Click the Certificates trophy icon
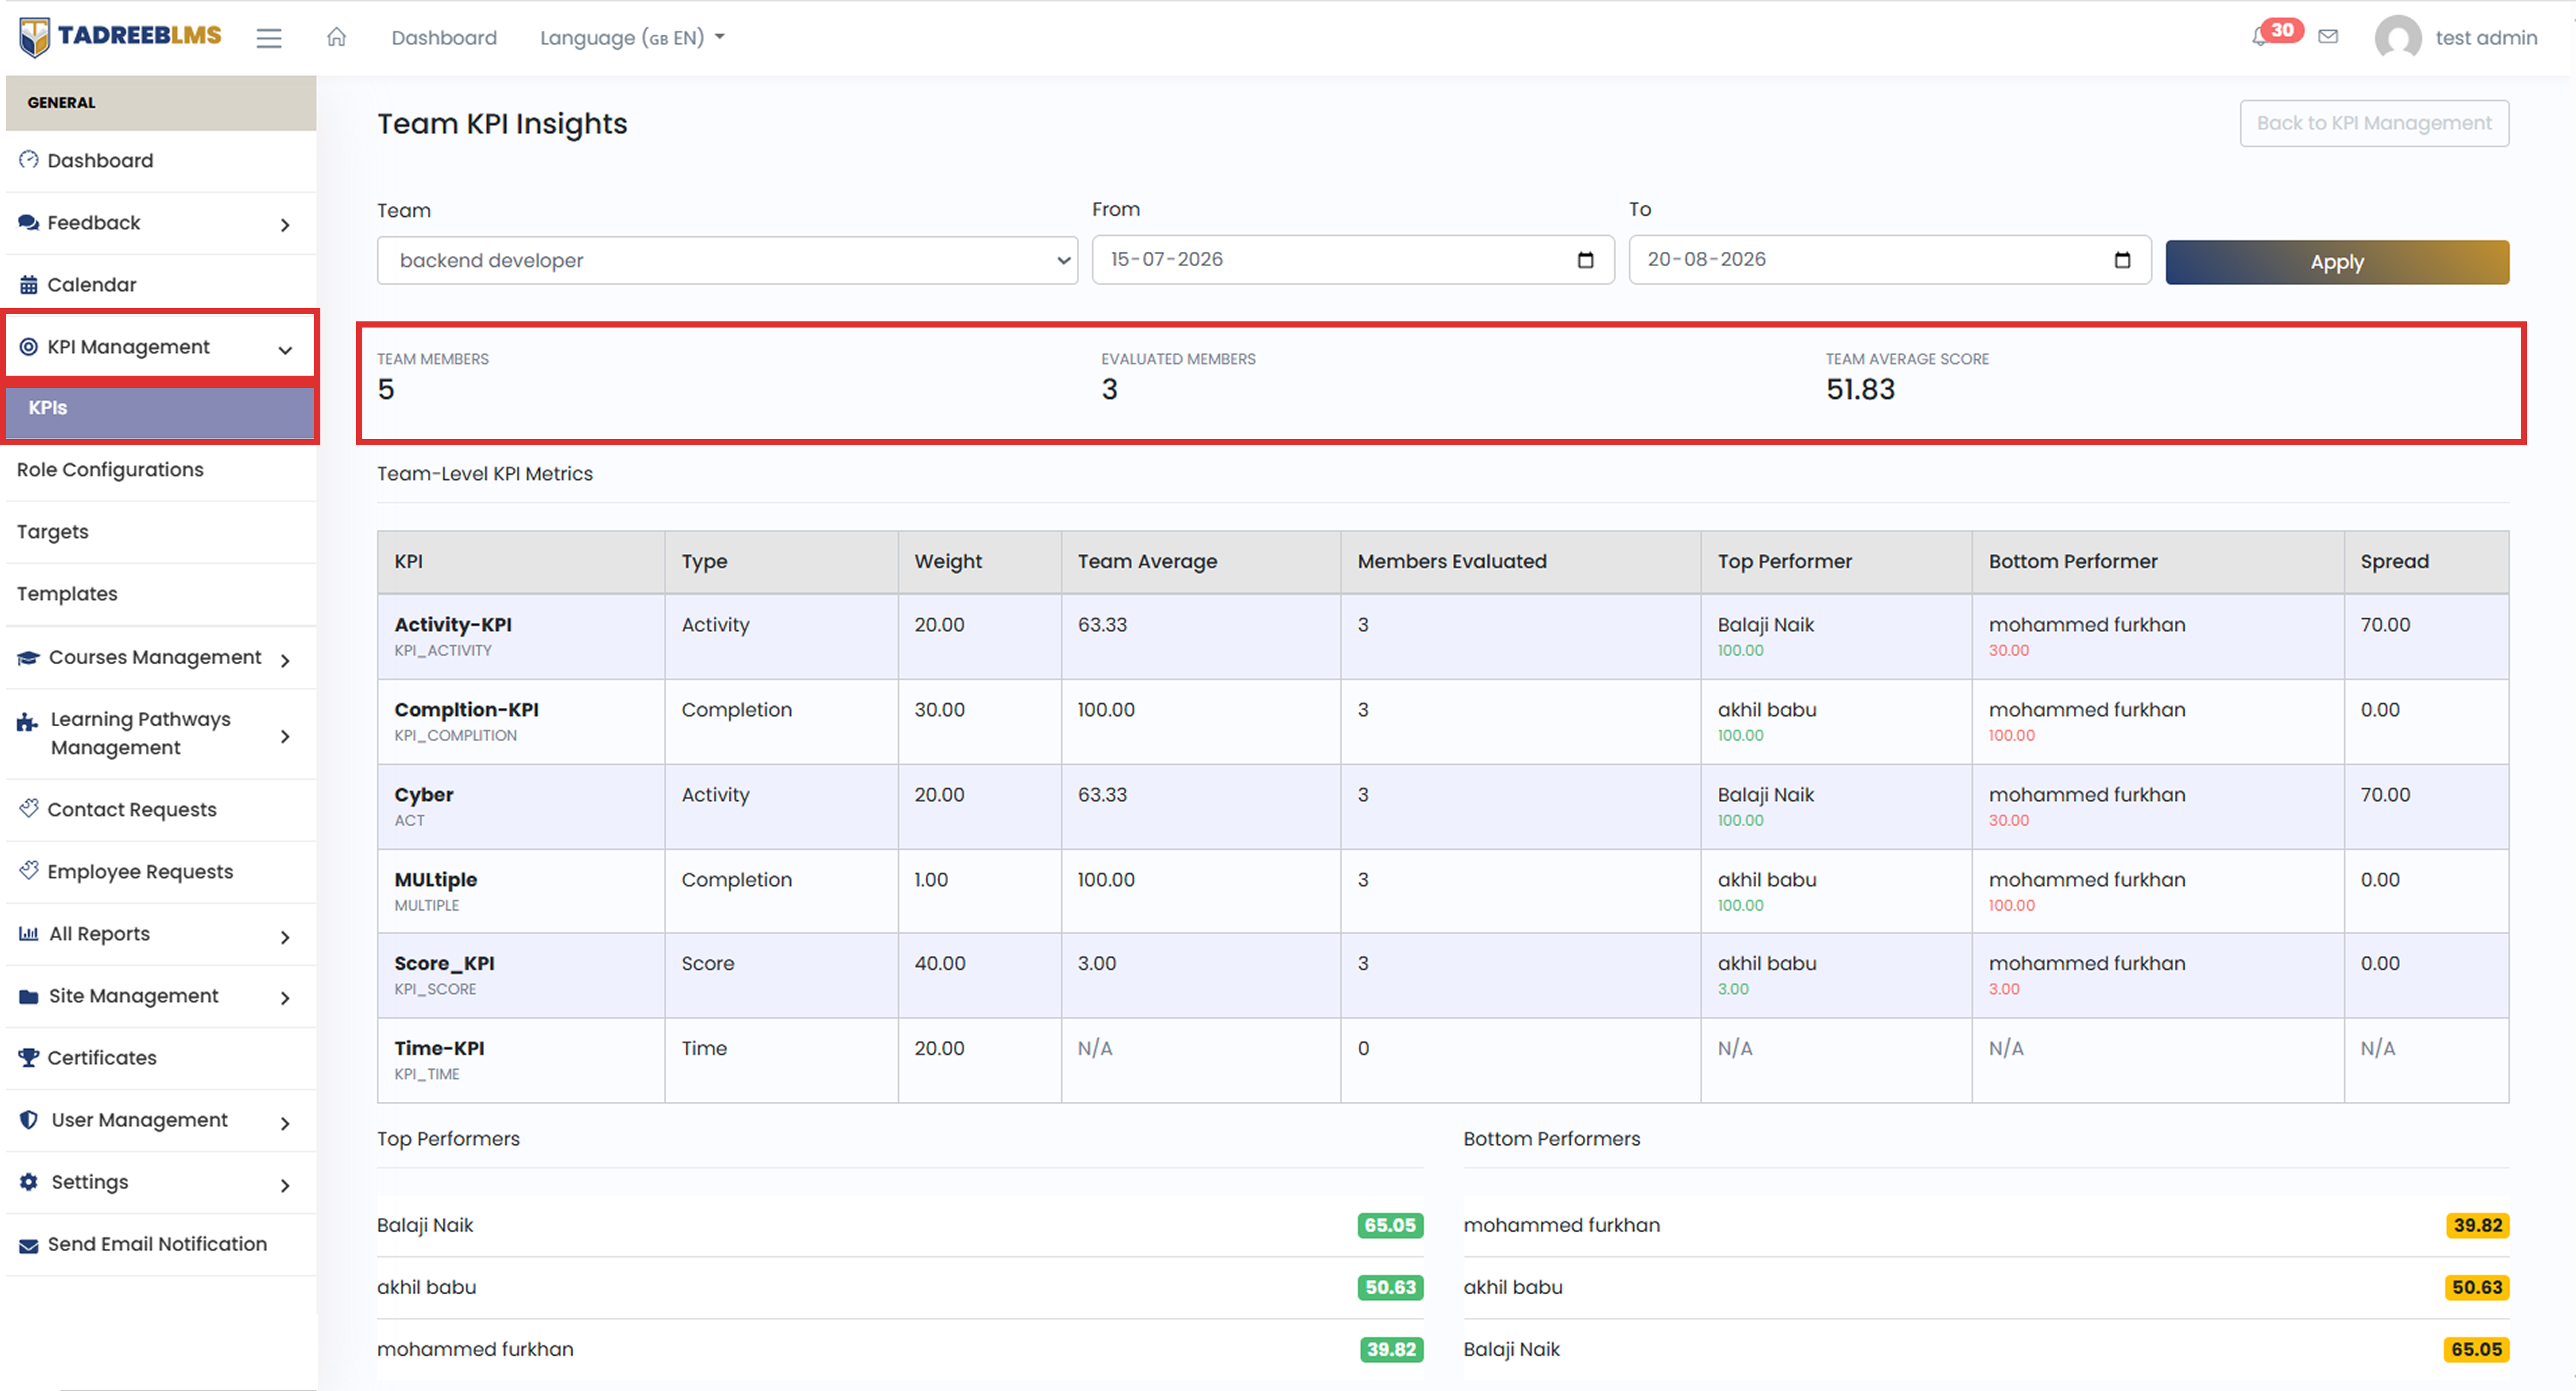The width and height of the screenshot is (2576, 1391). coord(29,1057)
